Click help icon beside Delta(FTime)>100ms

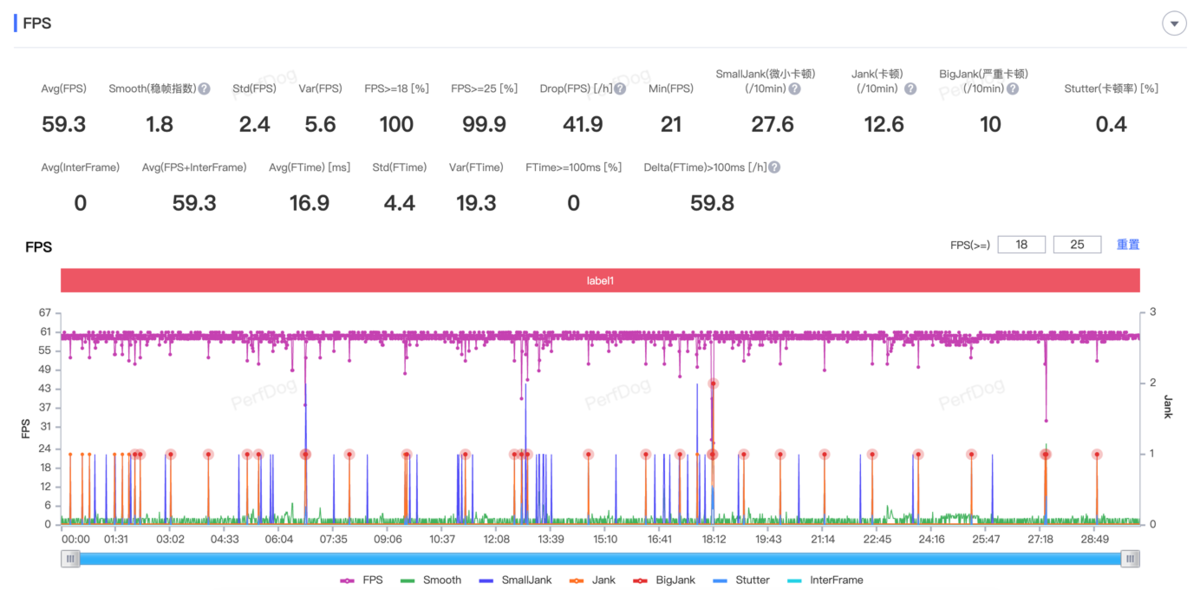point(774,168)
